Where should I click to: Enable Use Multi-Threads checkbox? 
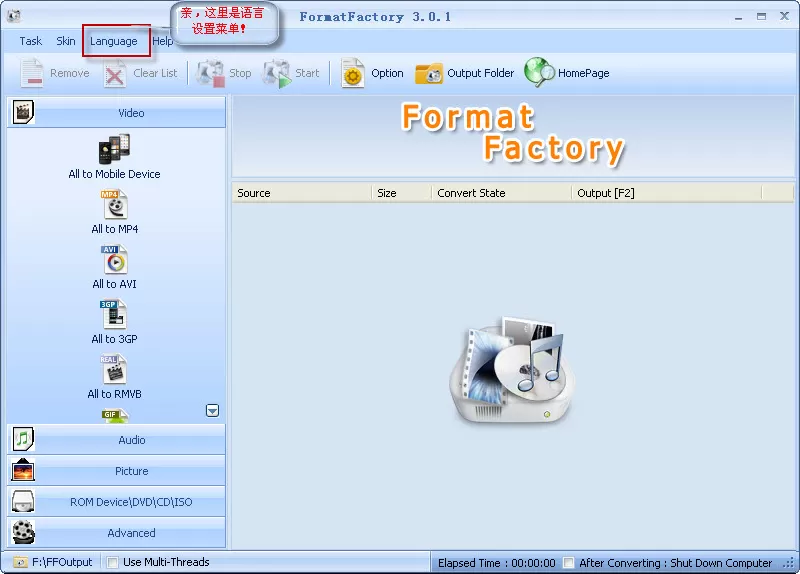[x=113, y=562]
